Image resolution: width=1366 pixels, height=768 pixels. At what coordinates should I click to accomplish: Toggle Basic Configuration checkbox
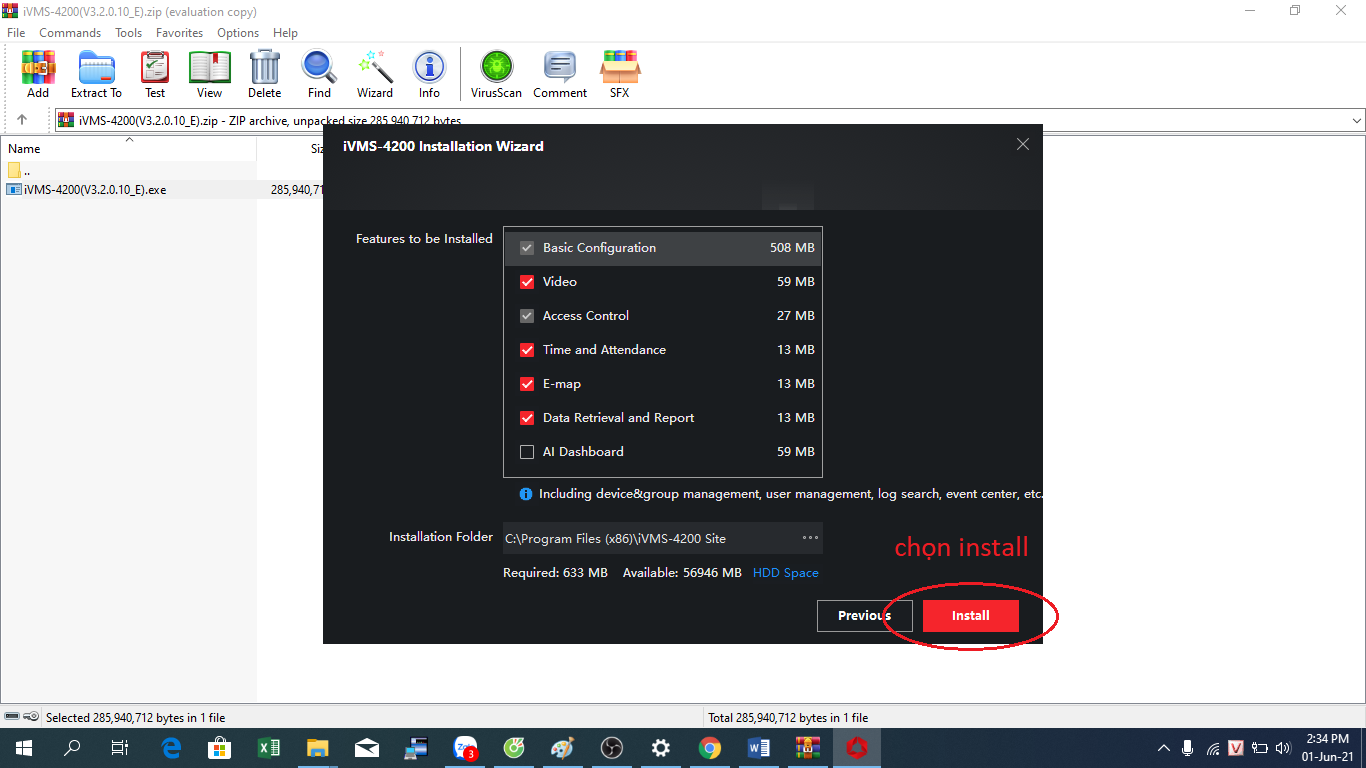tap(527, 248)
